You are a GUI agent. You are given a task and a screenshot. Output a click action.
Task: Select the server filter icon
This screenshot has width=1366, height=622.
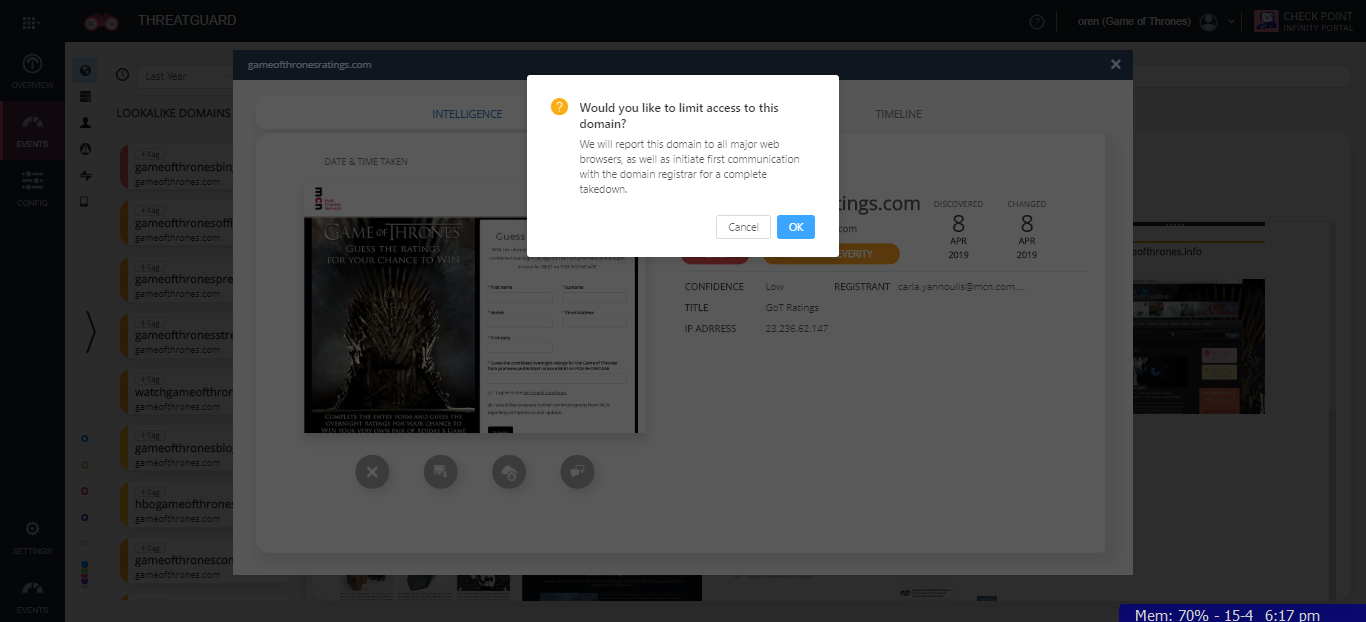click(x=85, y=97)
